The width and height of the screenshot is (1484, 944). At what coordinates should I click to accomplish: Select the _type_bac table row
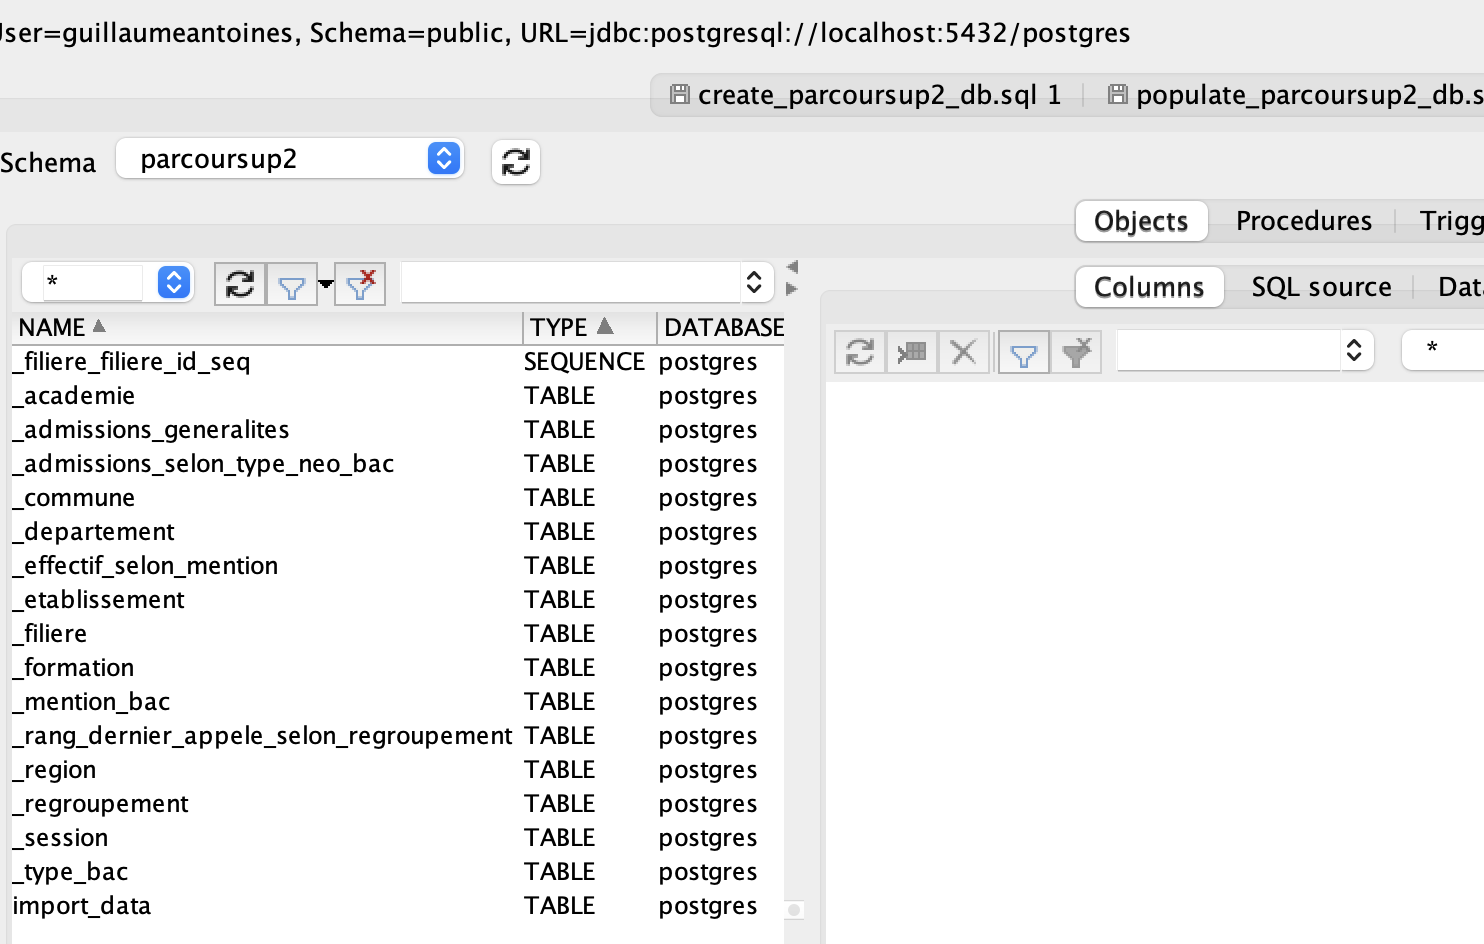398,872
